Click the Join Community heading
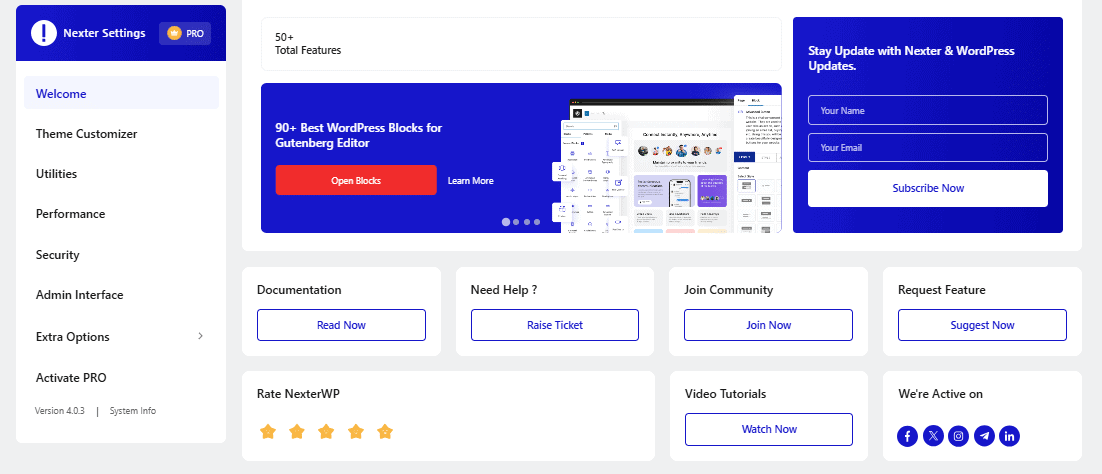 pyautogui.click(x=728, y=290)
